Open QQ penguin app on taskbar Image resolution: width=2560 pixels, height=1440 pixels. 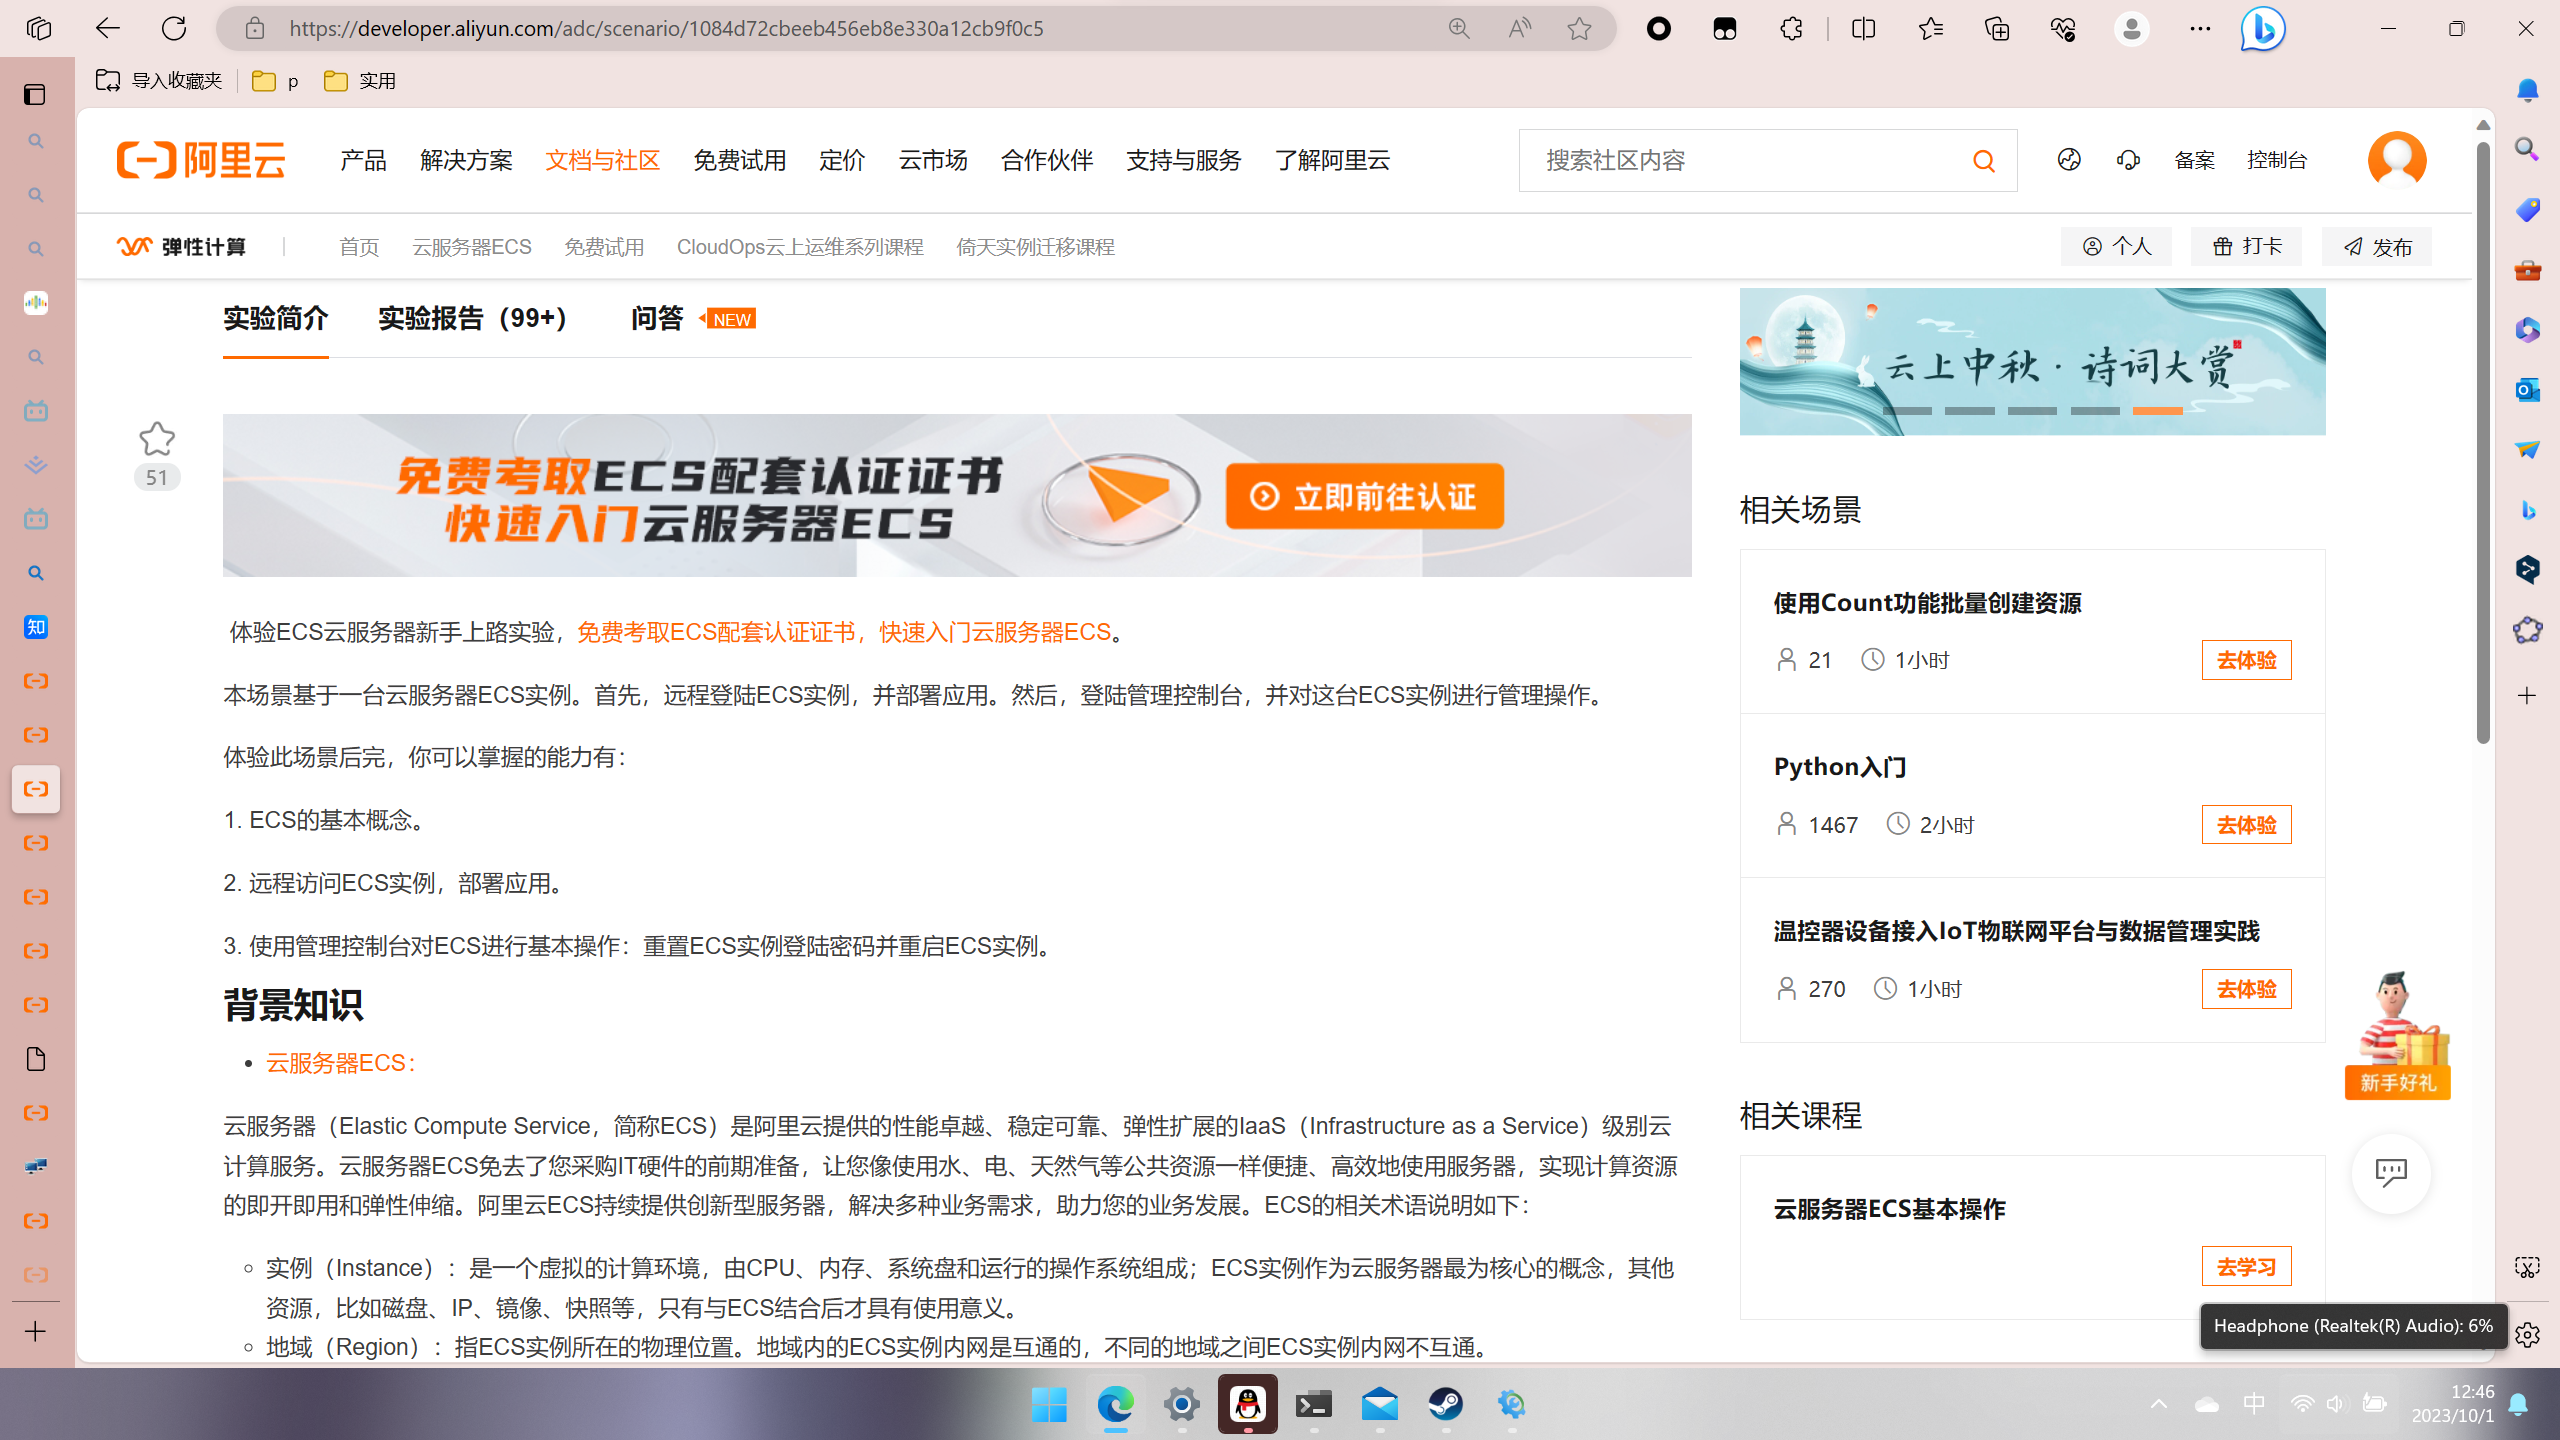tap(1248, 1404)
